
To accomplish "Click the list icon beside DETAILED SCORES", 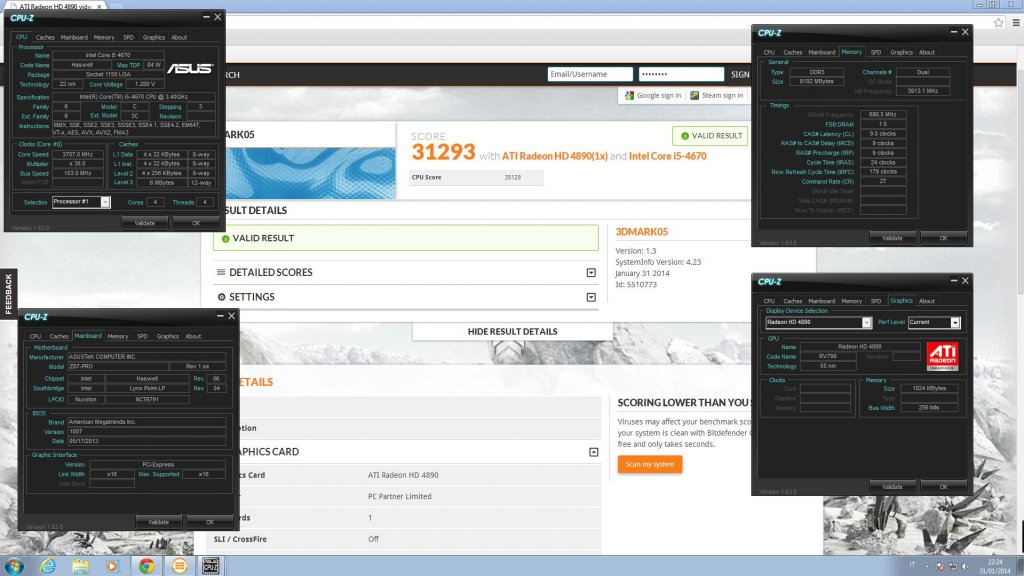I will [x=221, y=272].
